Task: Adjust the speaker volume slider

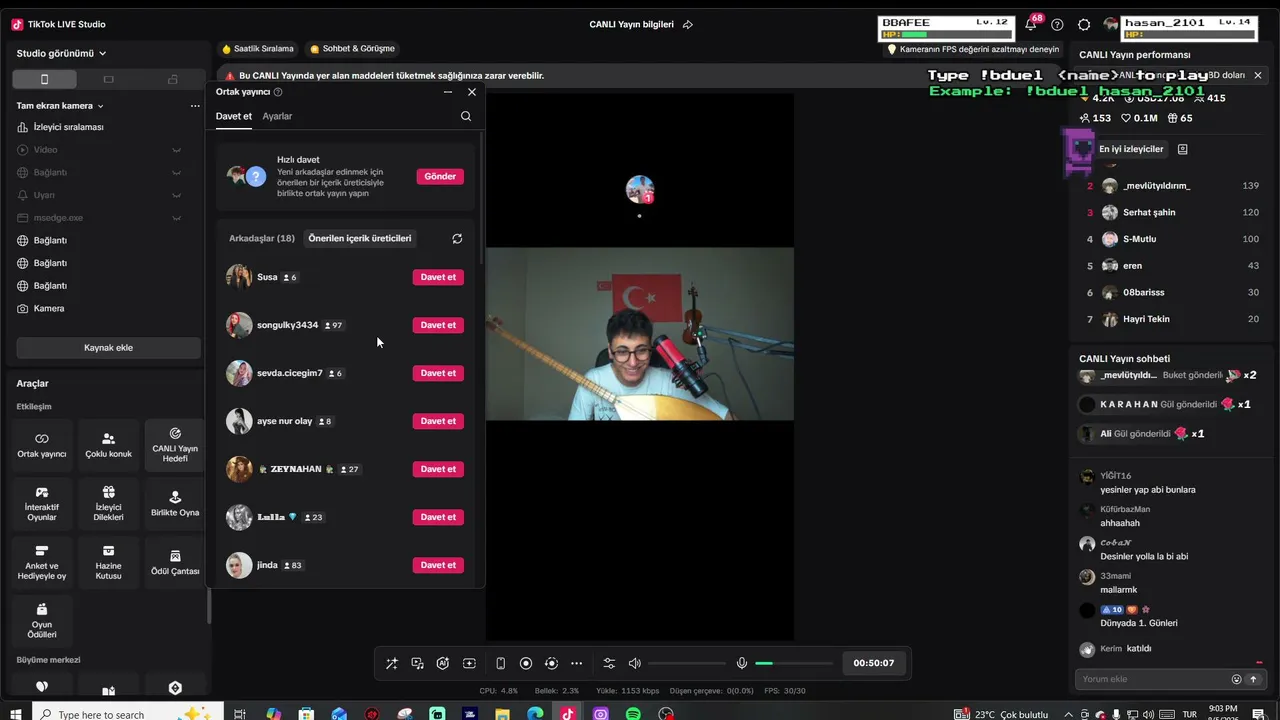Action: pos(687,663)
